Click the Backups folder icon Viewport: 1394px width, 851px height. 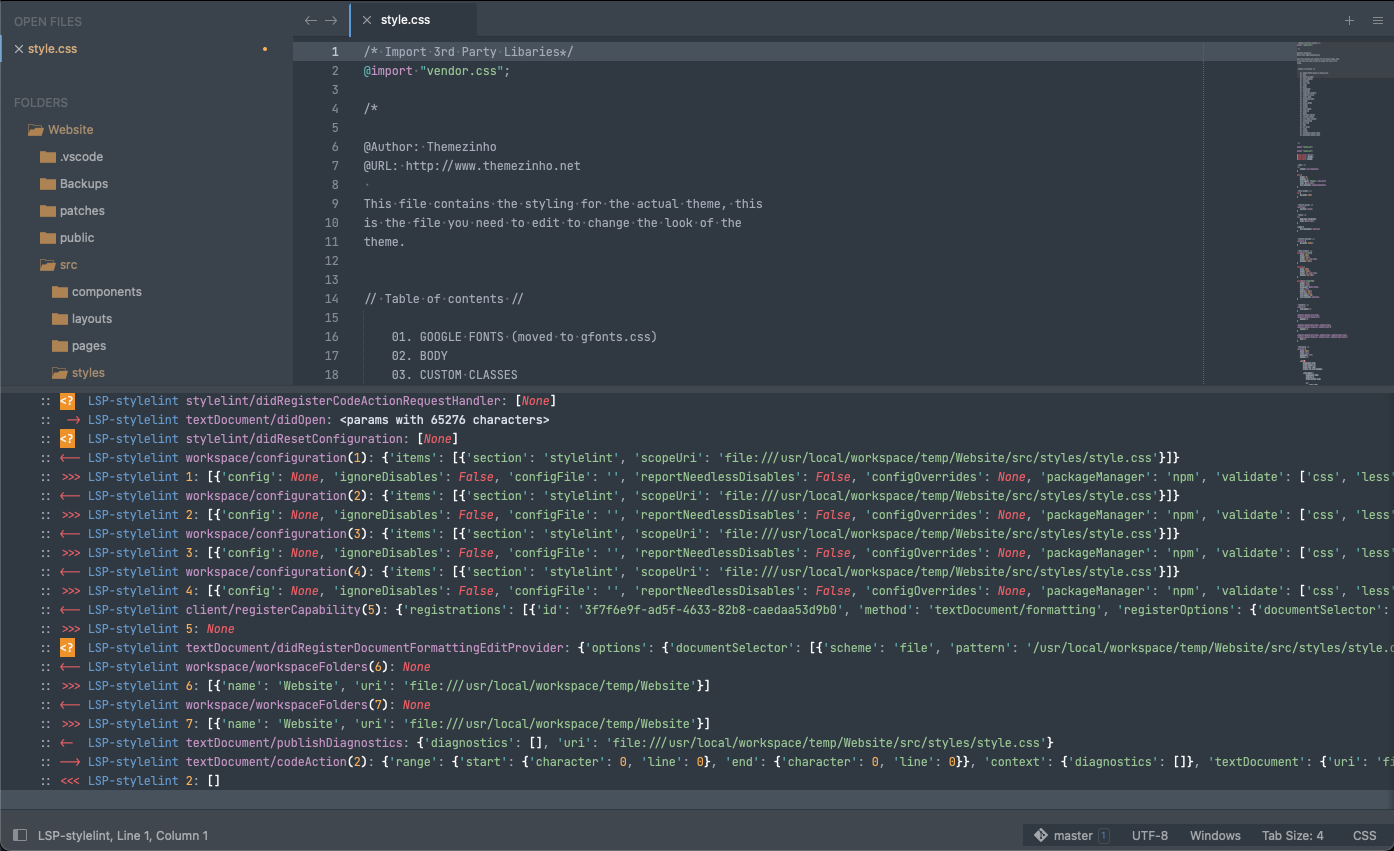(x=47, y=184)
